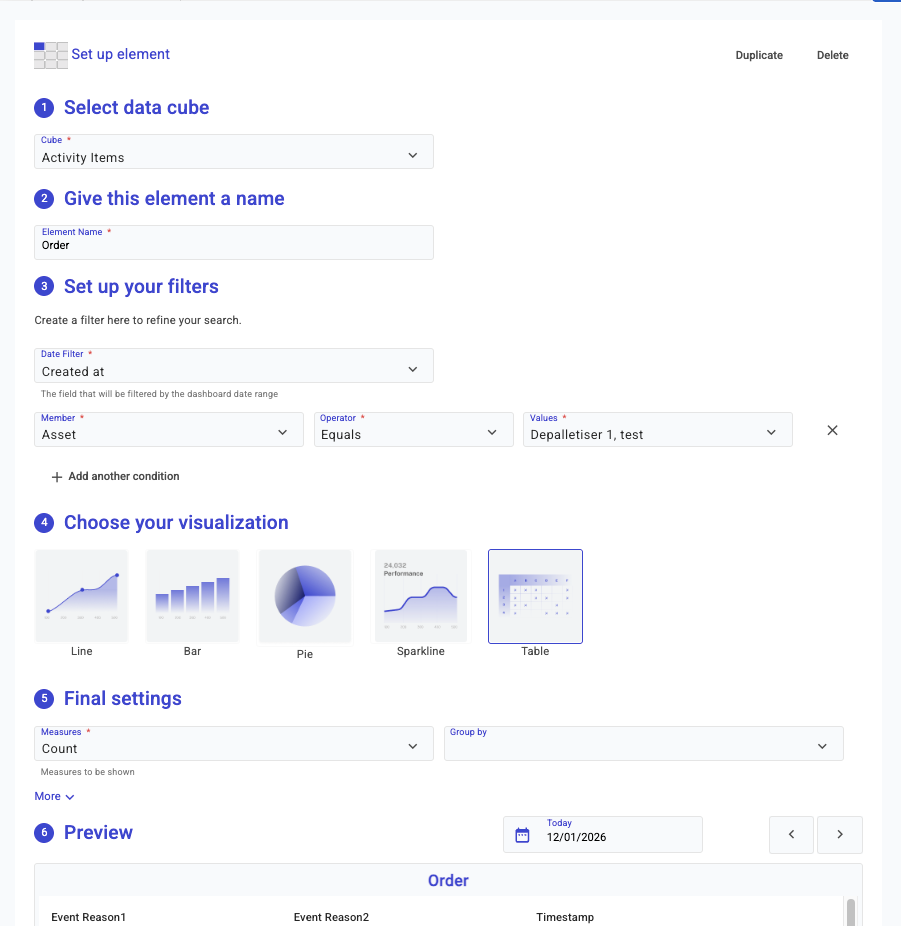Screen dimensions: 901x926
Task: Open the Group by dropdown
Action: tap(643, 744)
